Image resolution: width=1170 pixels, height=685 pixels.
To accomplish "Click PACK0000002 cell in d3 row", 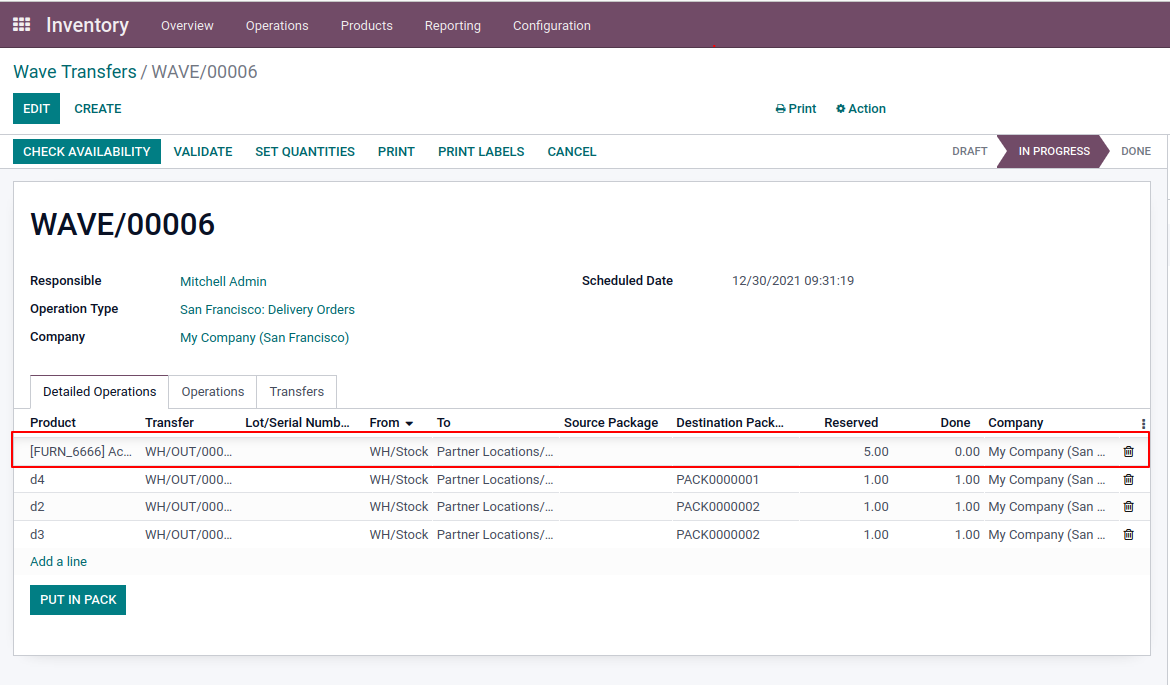I will point(718,534).
